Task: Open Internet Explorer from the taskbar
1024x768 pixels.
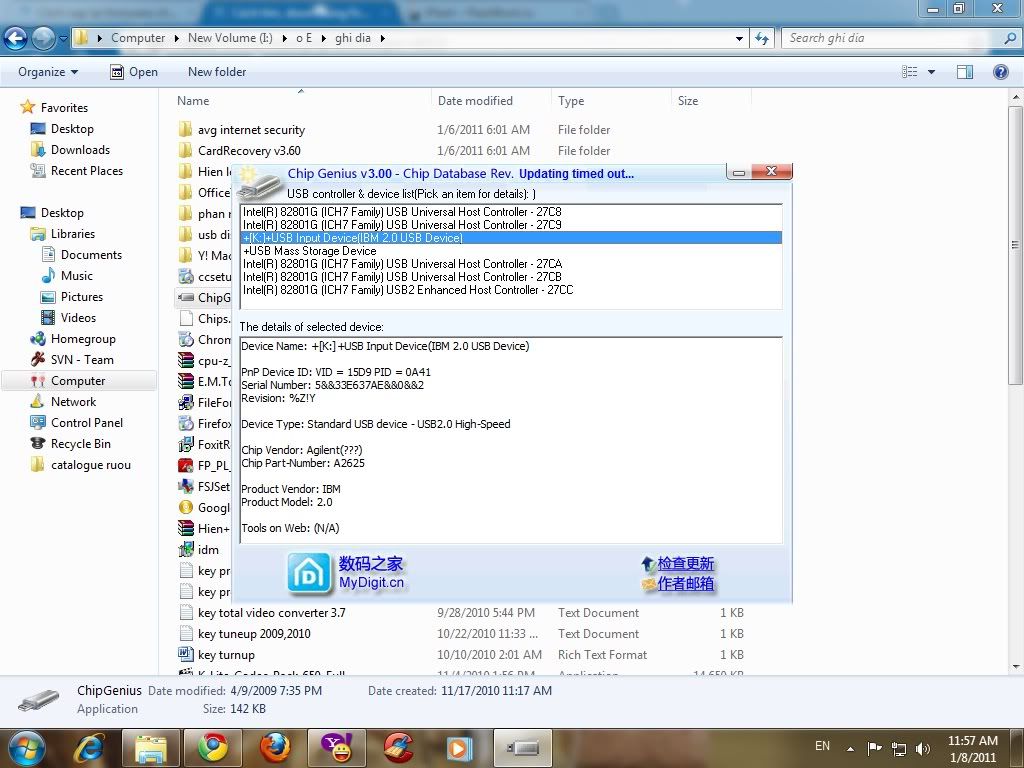Action: point(89,748)
